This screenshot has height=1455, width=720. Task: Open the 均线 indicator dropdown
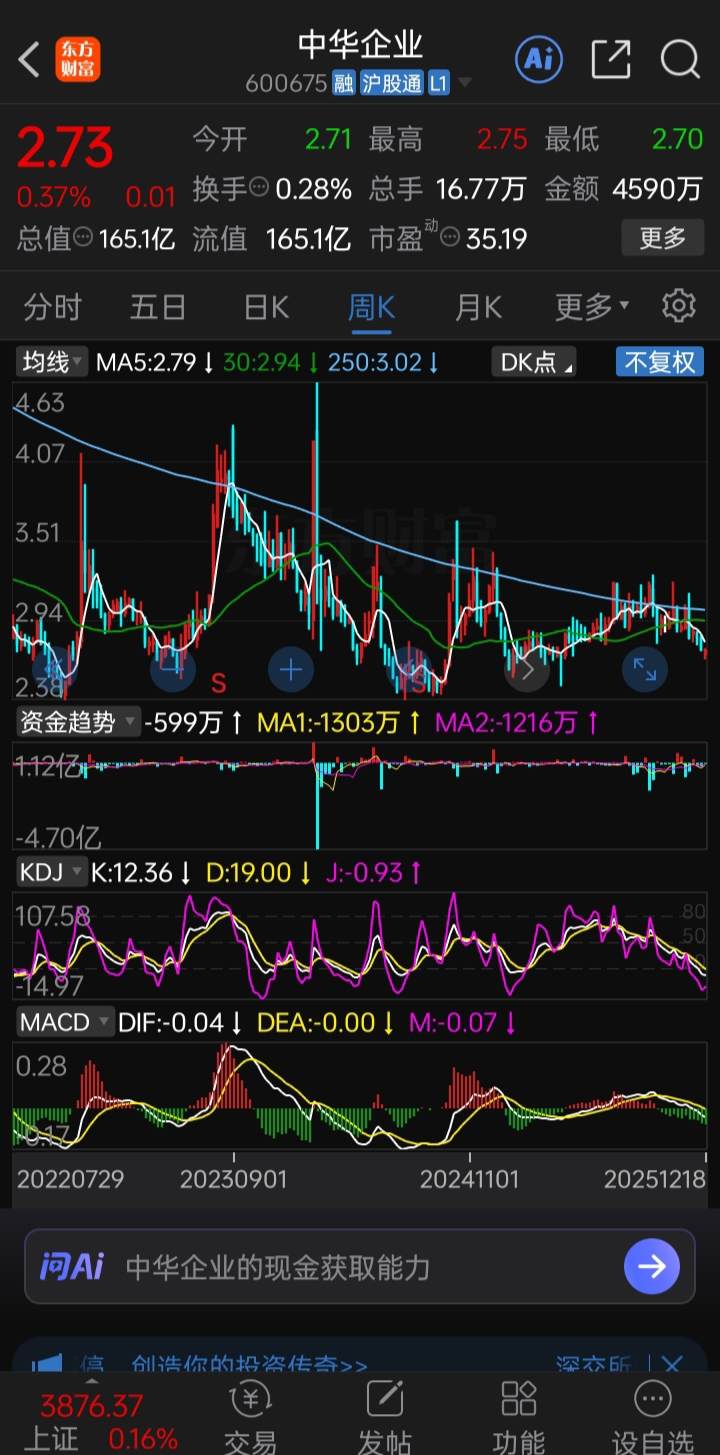(52, 362)
